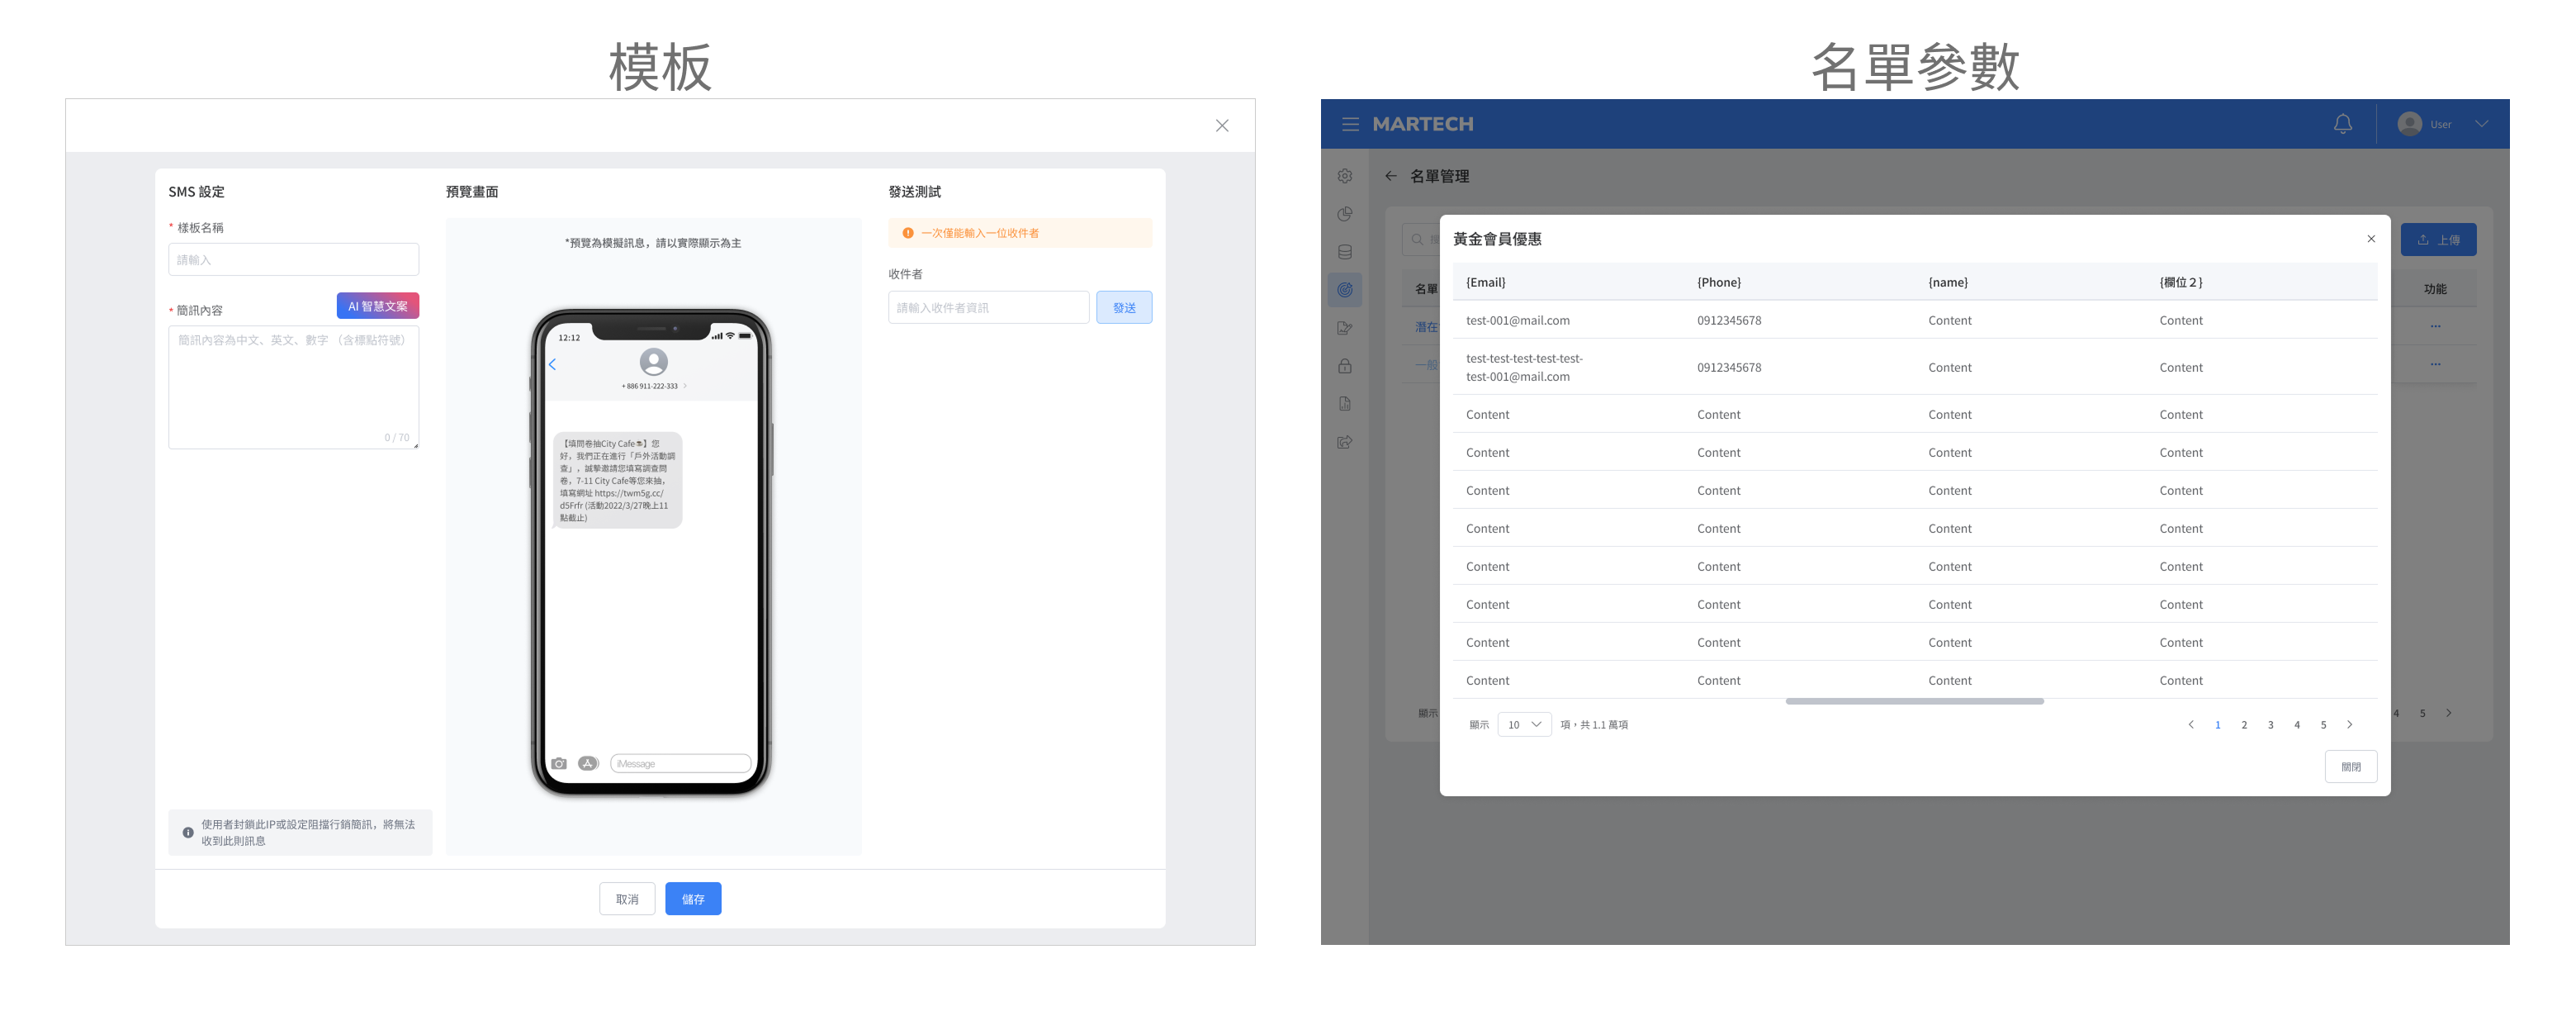2576x1011 pixels.
Task: Open the rows-per-page 10 dropdown
Action: tap(1524, 724)
